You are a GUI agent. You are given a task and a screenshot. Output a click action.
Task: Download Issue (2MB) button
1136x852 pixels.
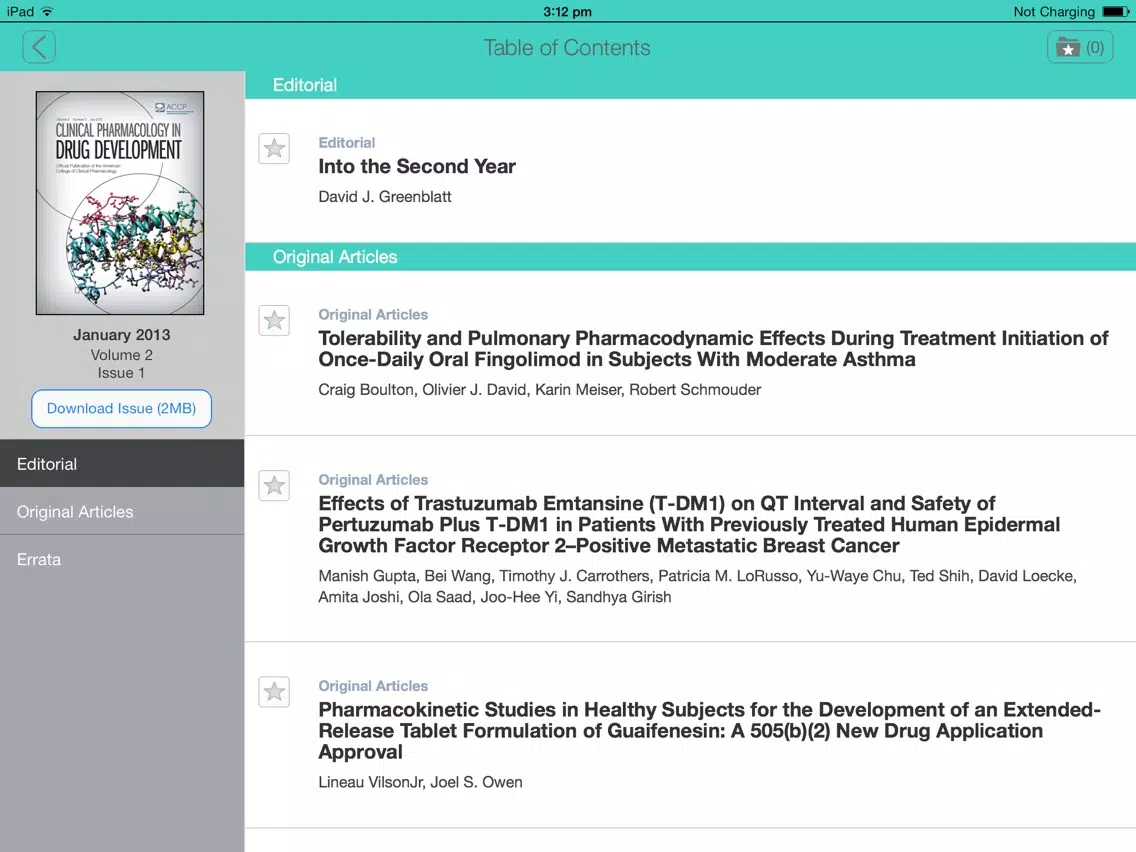click(x=122, y=409)
